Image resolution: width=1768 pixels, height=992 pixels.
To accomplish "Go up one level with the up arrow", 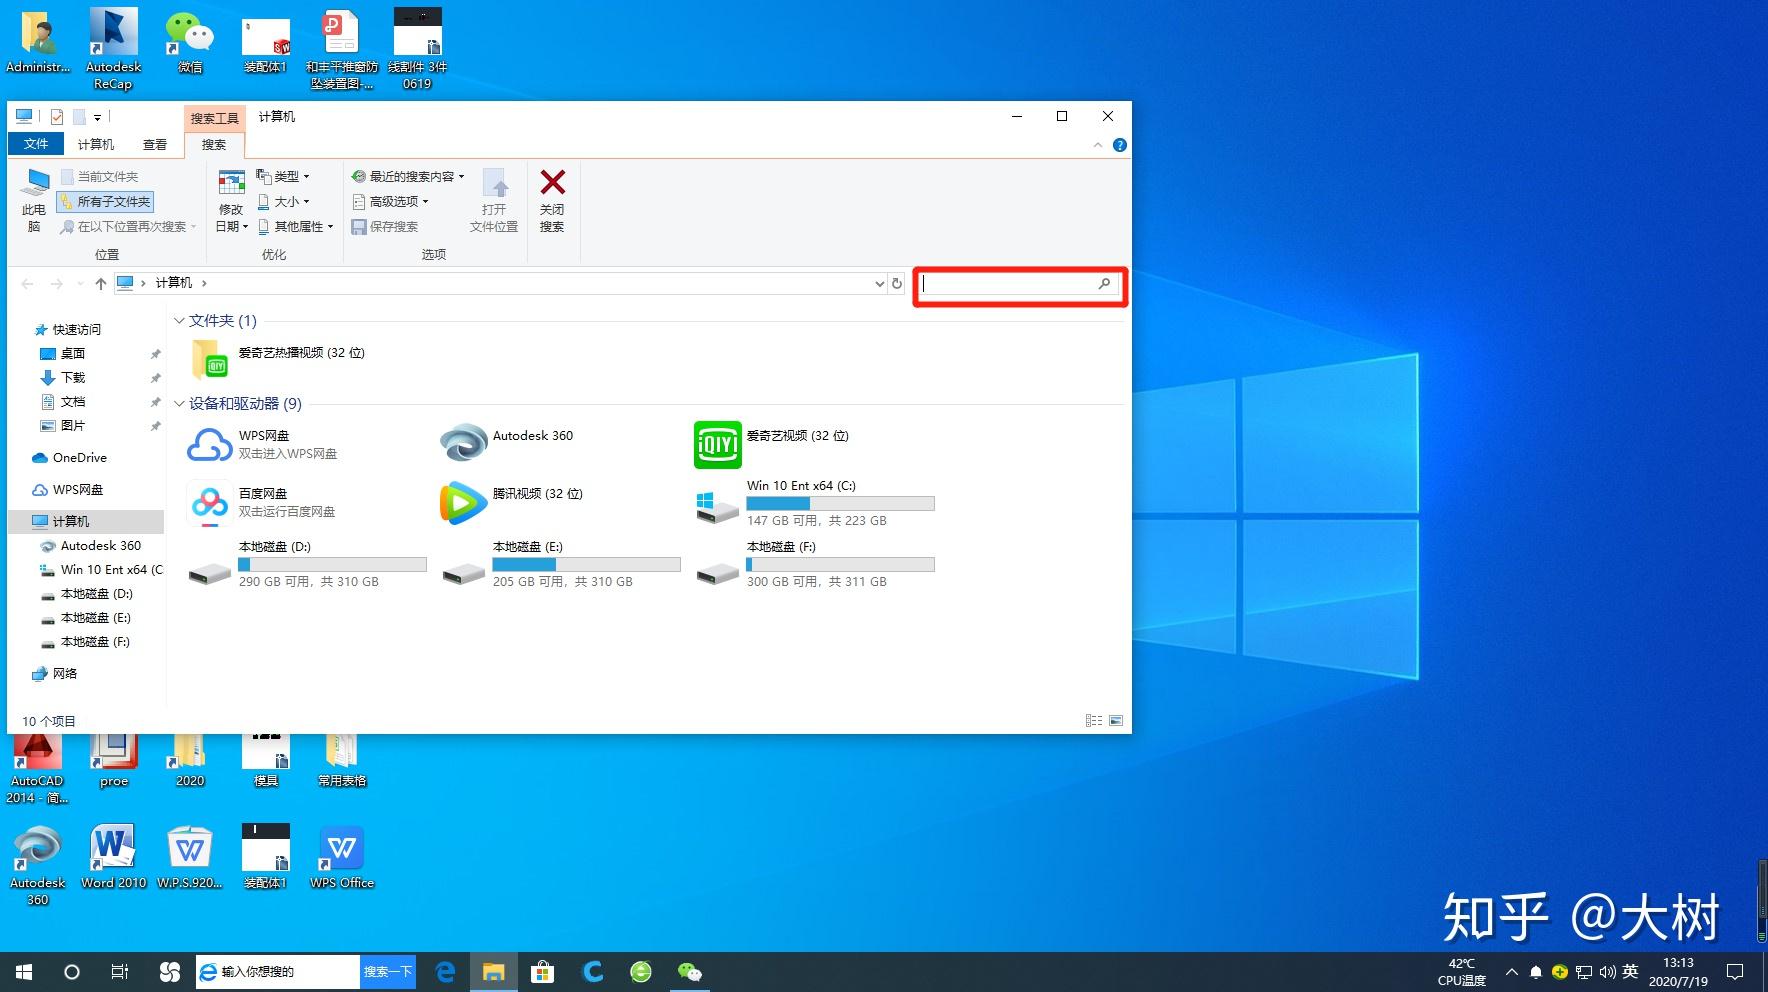I will click(x=100, y=284).
